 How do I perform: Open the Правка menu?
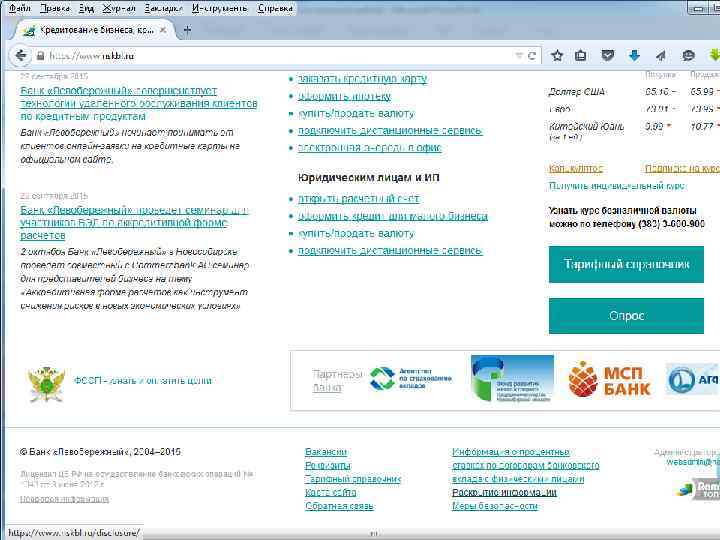(55, 8)
